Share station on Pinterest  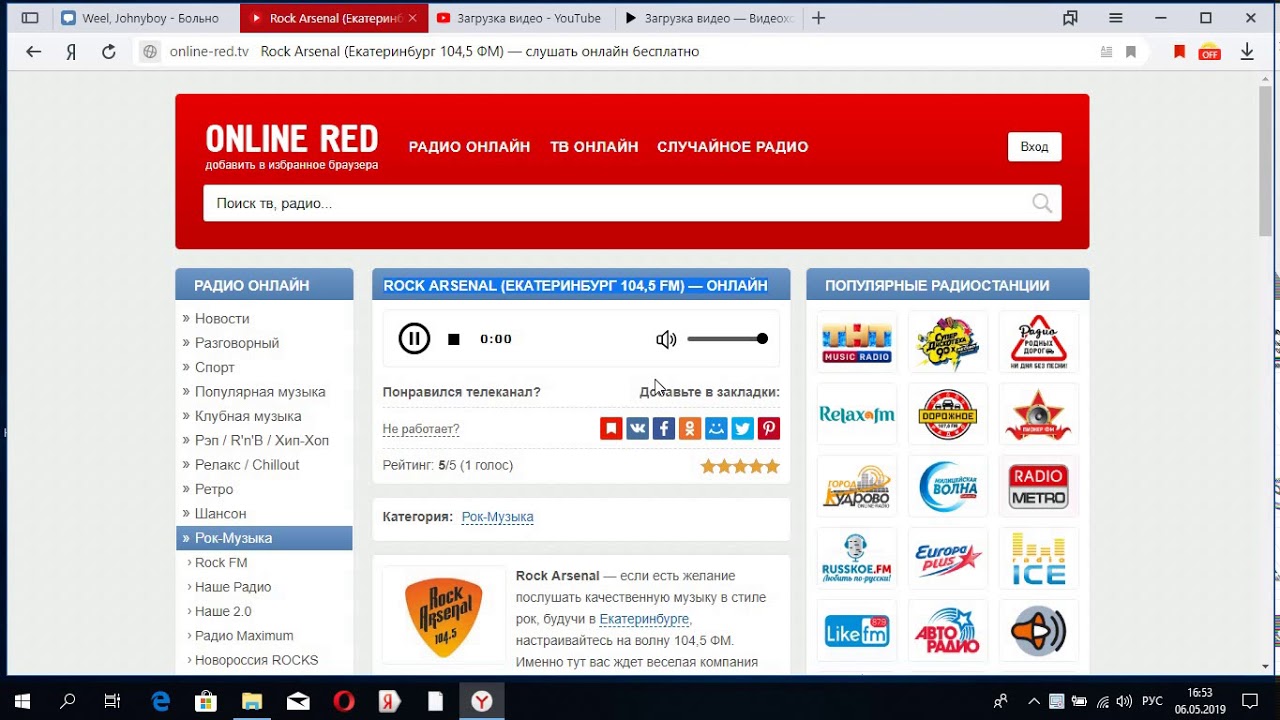coord(768,429)
